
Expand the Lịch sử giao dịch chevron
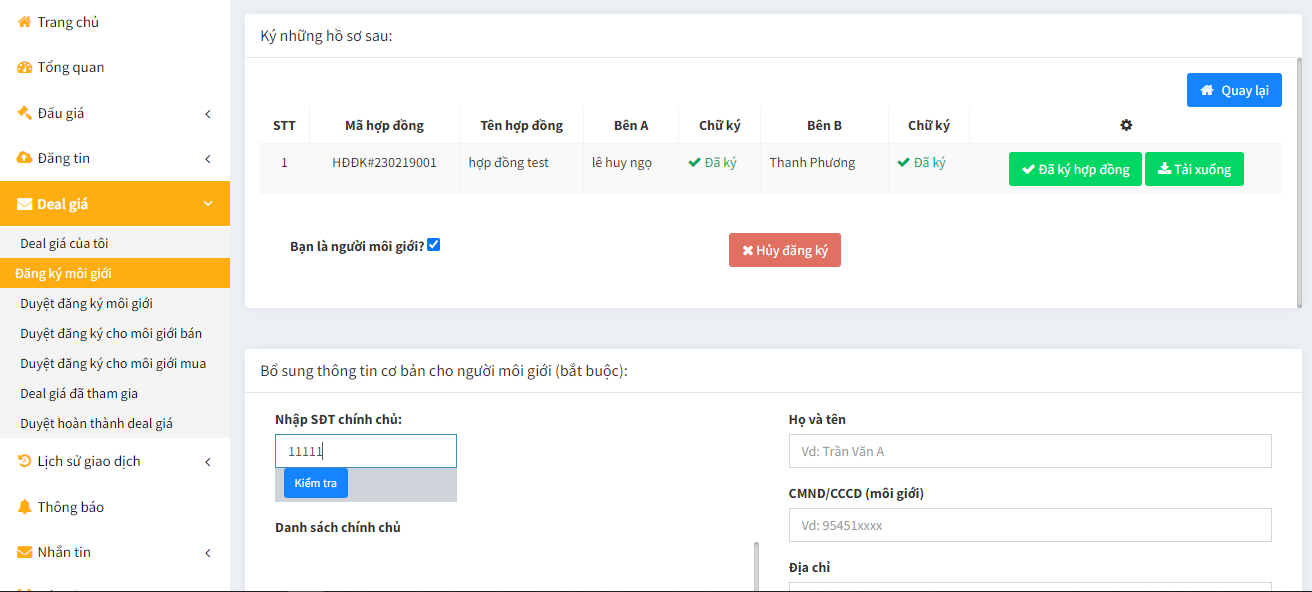coord(208,462)
